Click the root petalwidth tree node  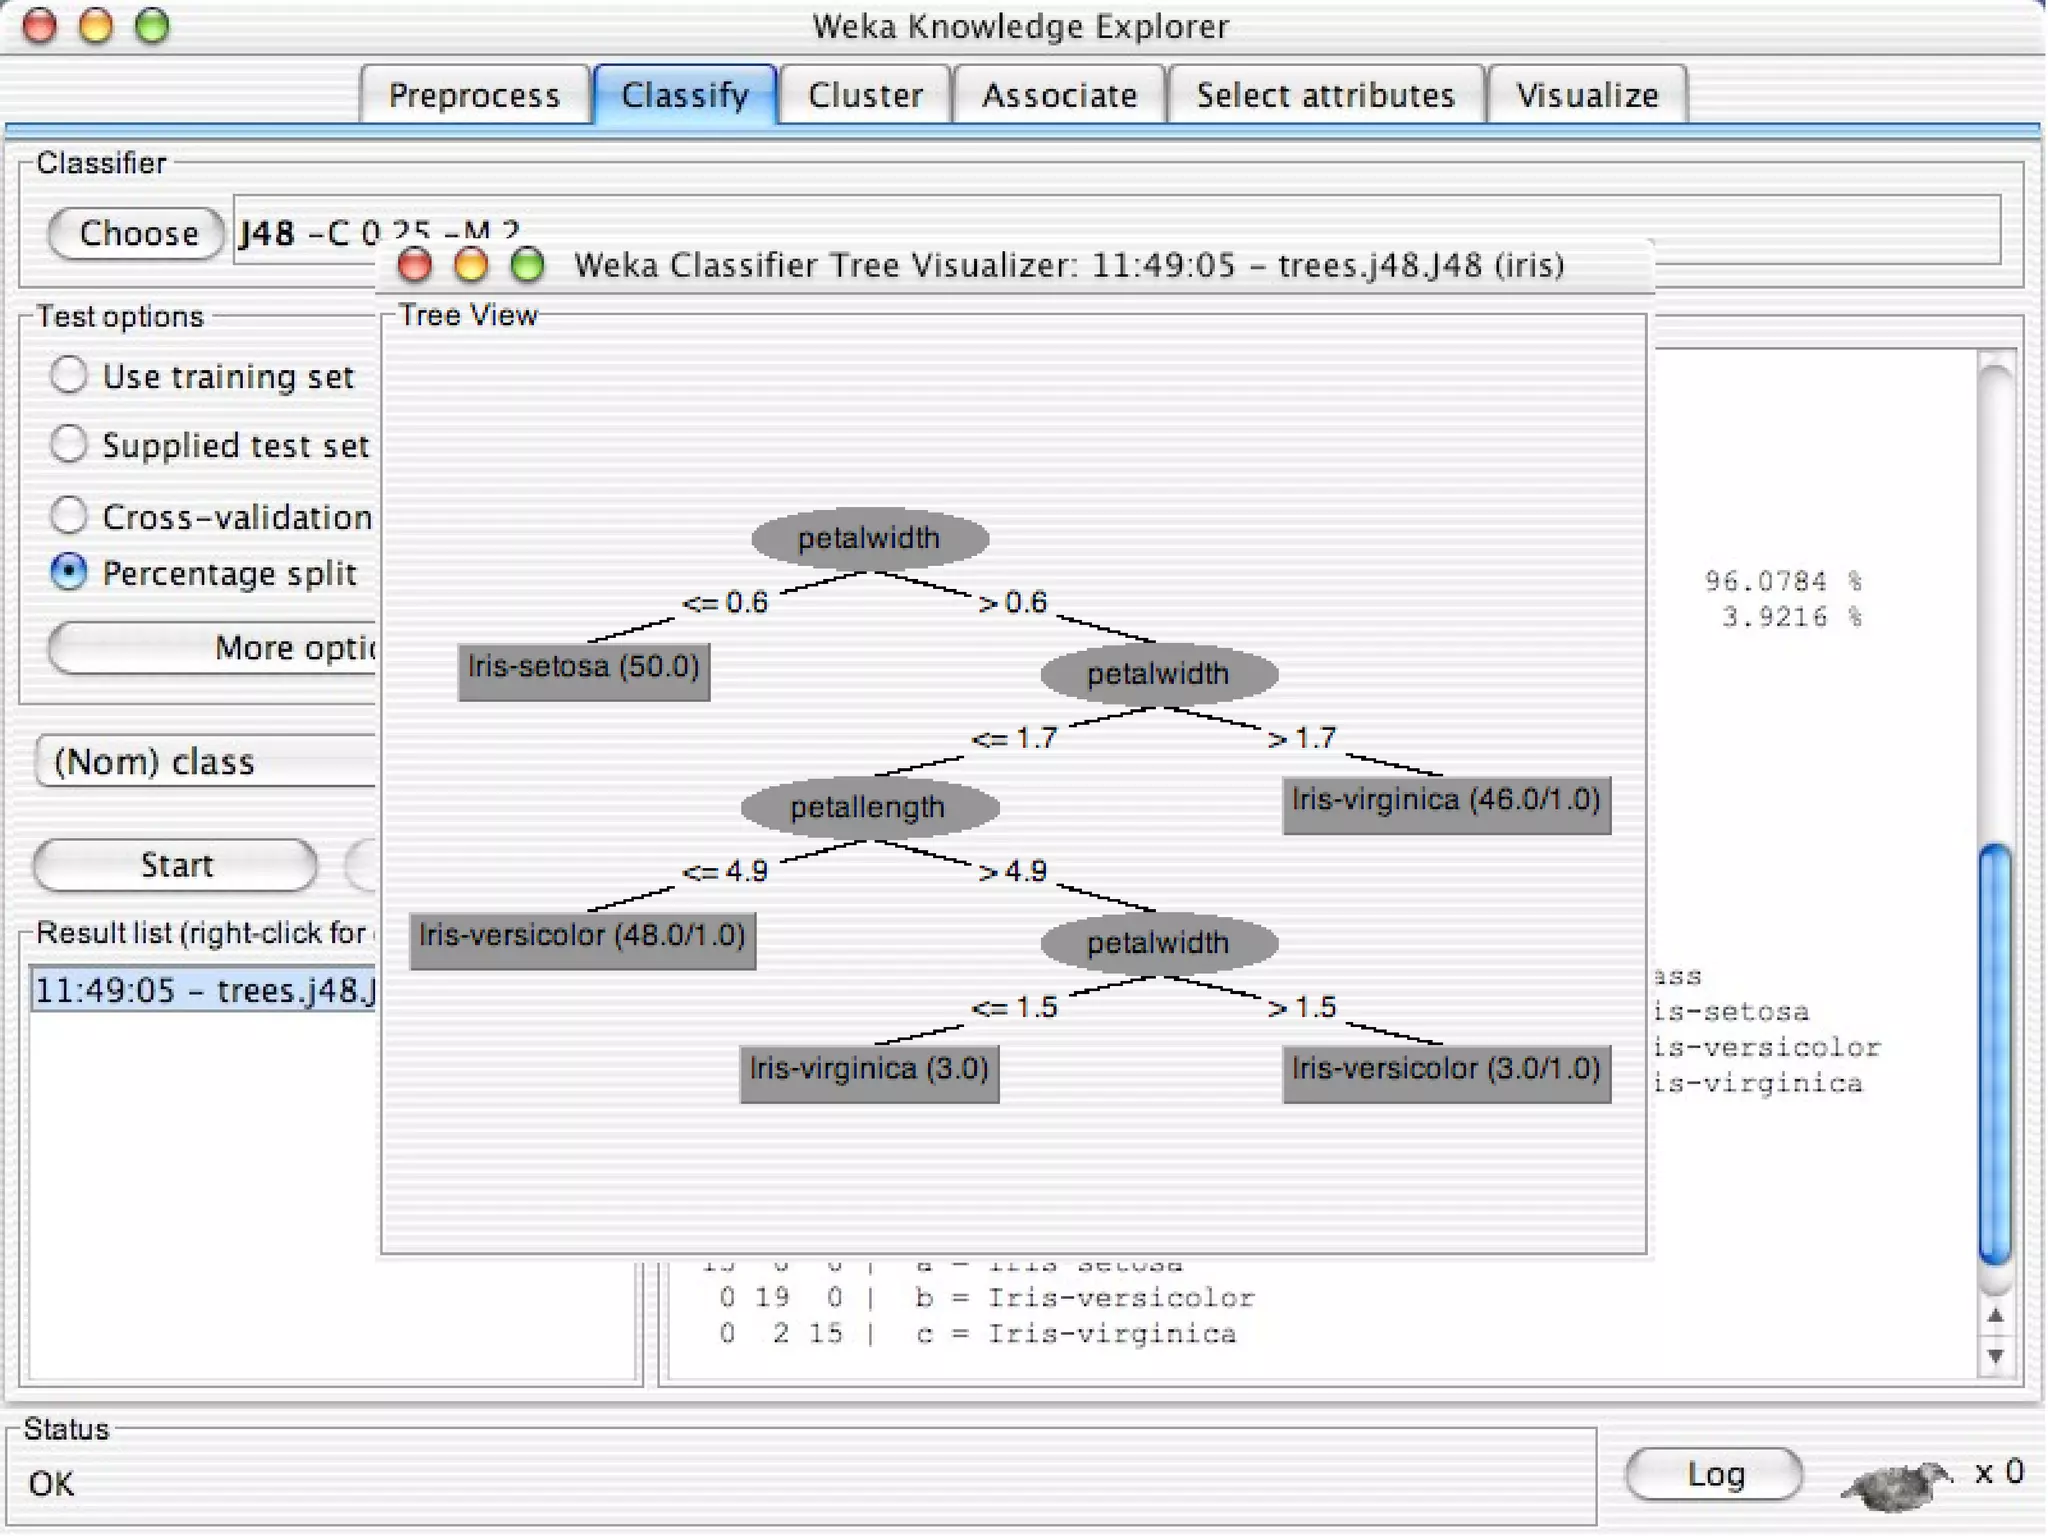point(869,539)
